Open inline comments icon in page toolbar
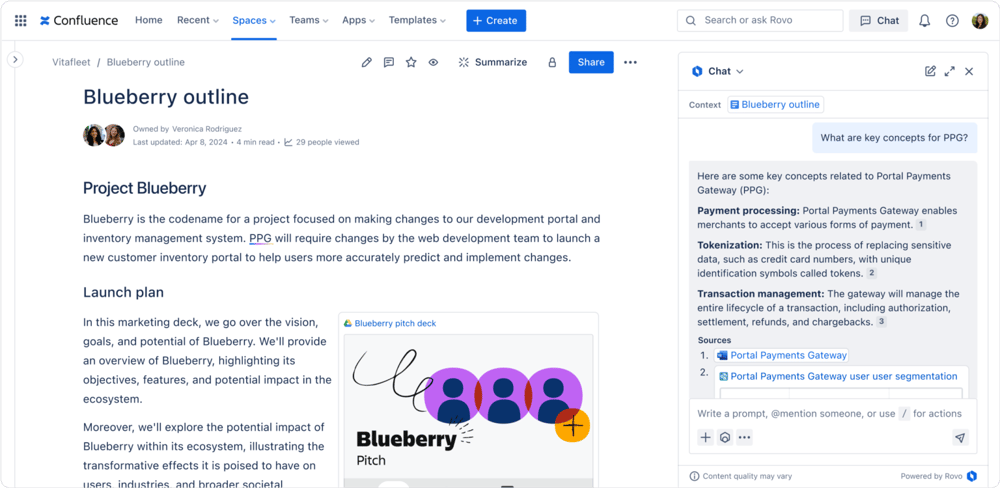1000x488 pixels. click(x=389, y=62)
